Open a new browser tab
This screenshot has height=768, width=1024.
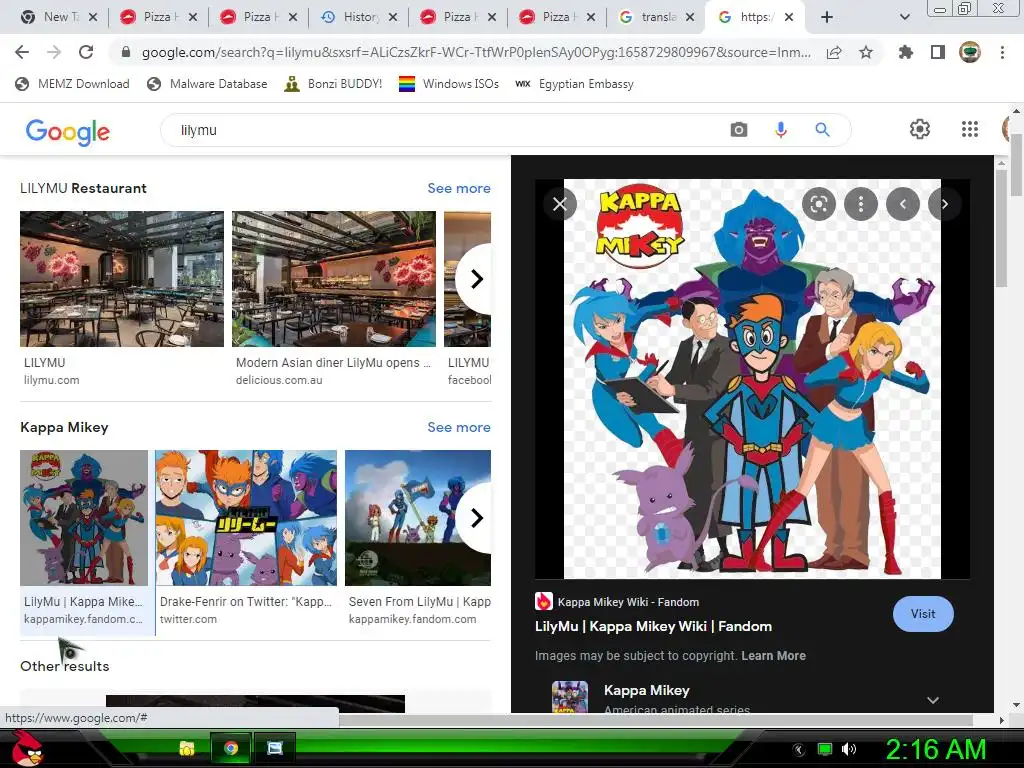tap(827, 18)
